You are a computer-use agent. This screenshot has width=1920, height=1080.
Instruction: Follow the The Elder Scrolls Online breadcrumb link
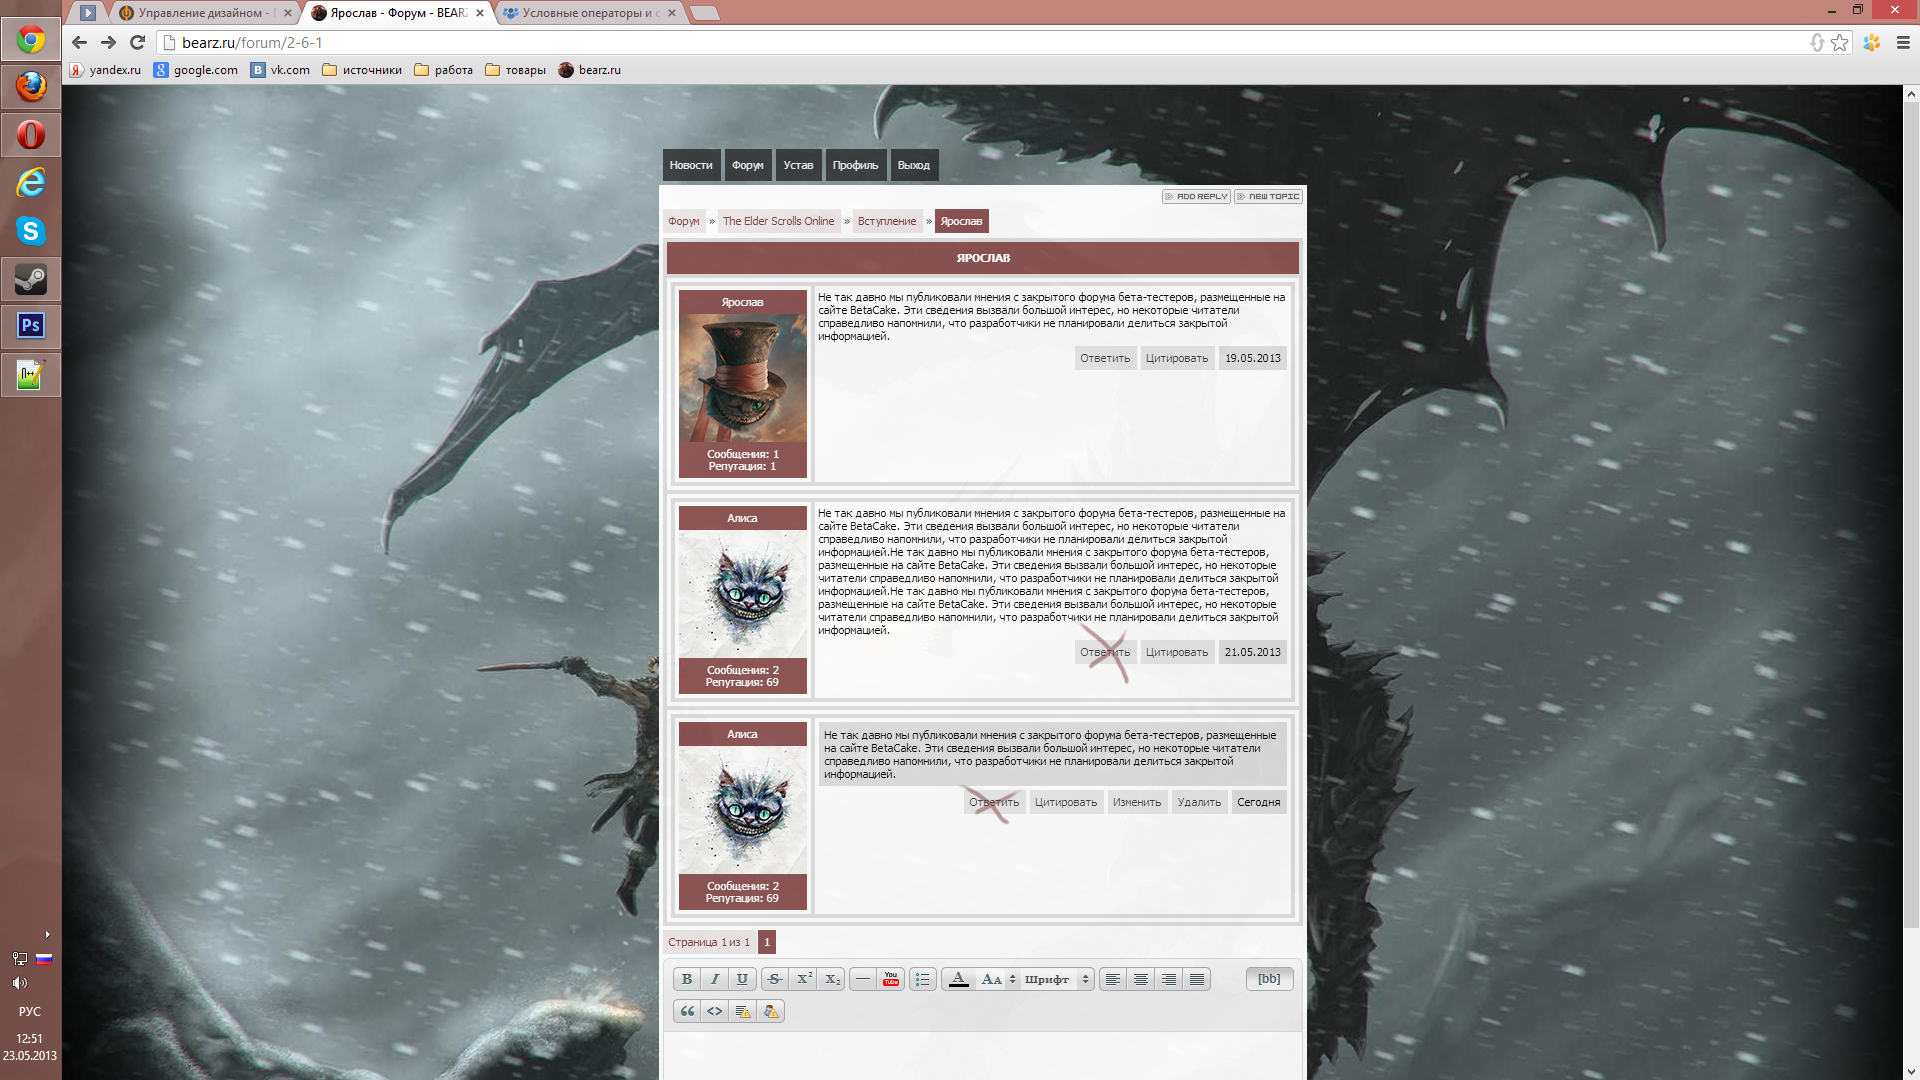click(778, 221)
